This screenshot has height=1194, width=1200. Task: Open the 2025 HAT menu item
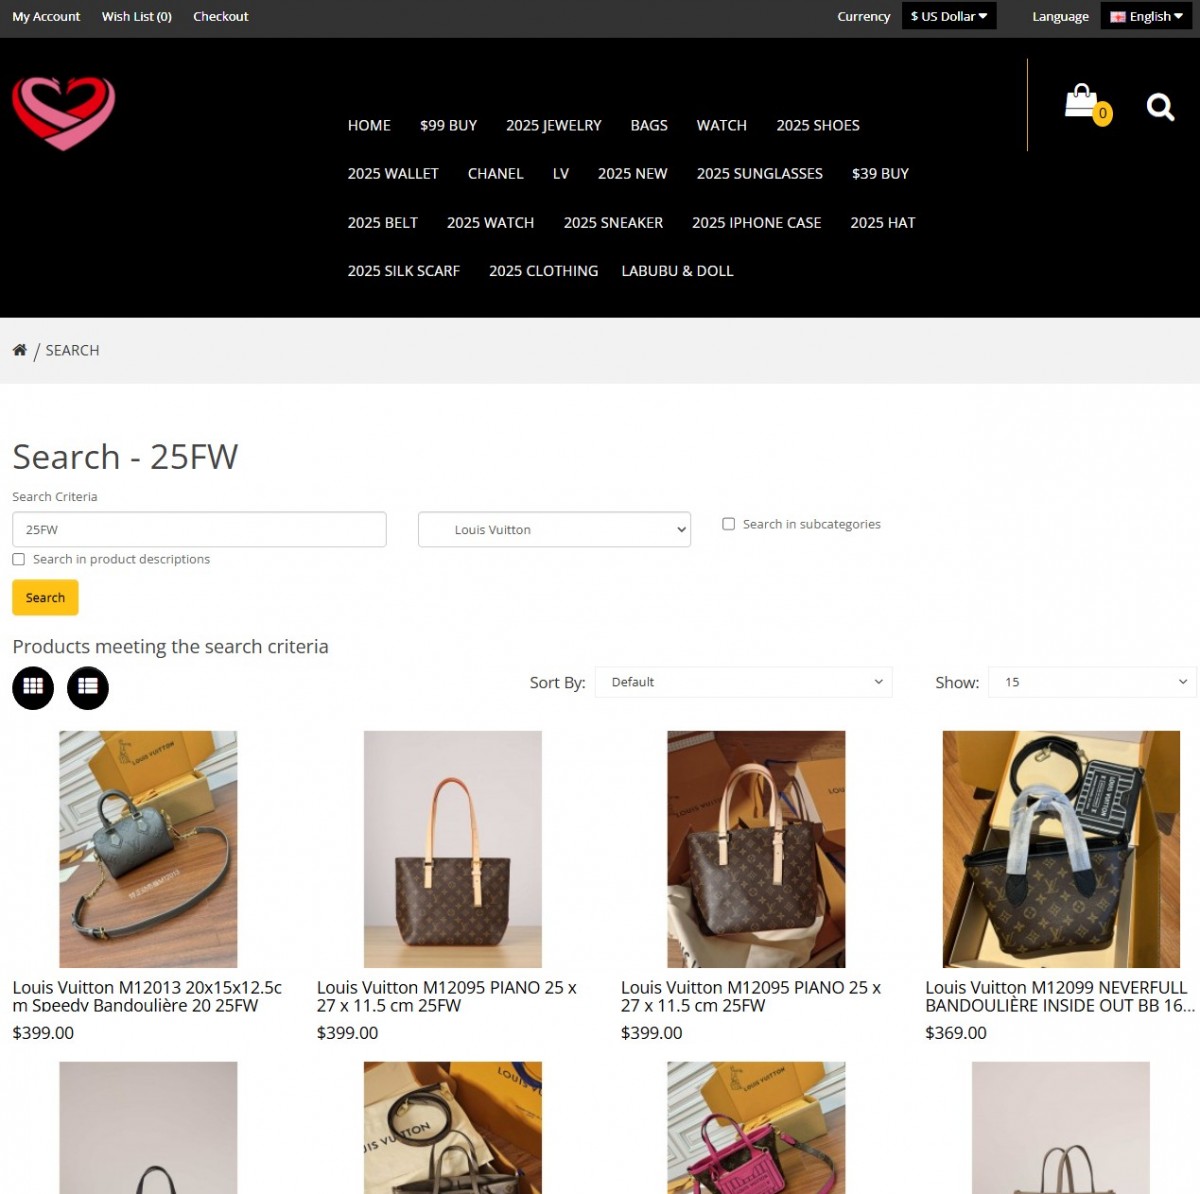(883, 222)
